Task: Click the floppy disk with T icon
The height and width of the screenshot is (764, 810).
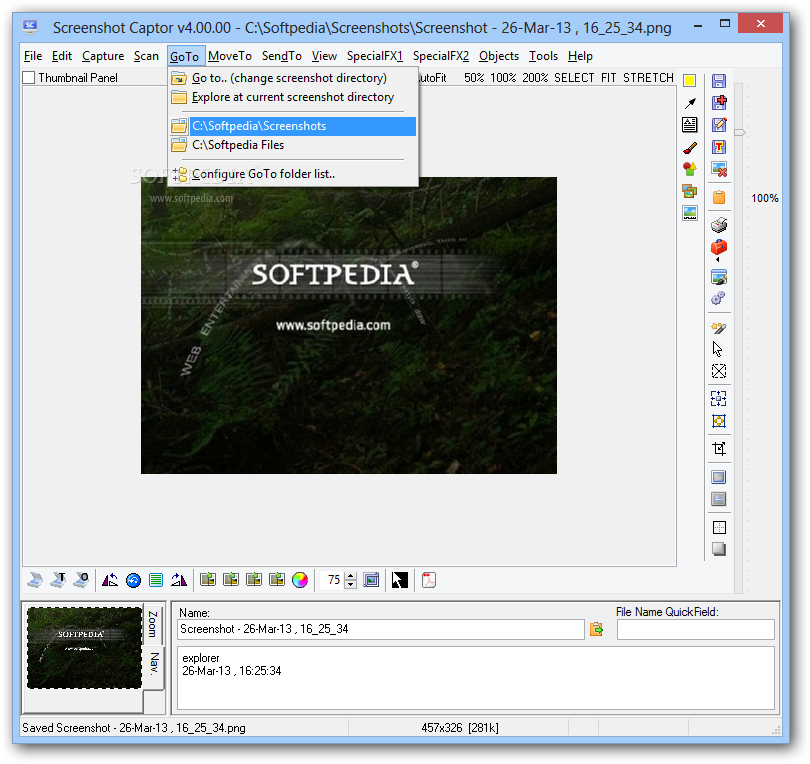Action: pyautogui.click(x=719, y=147)
